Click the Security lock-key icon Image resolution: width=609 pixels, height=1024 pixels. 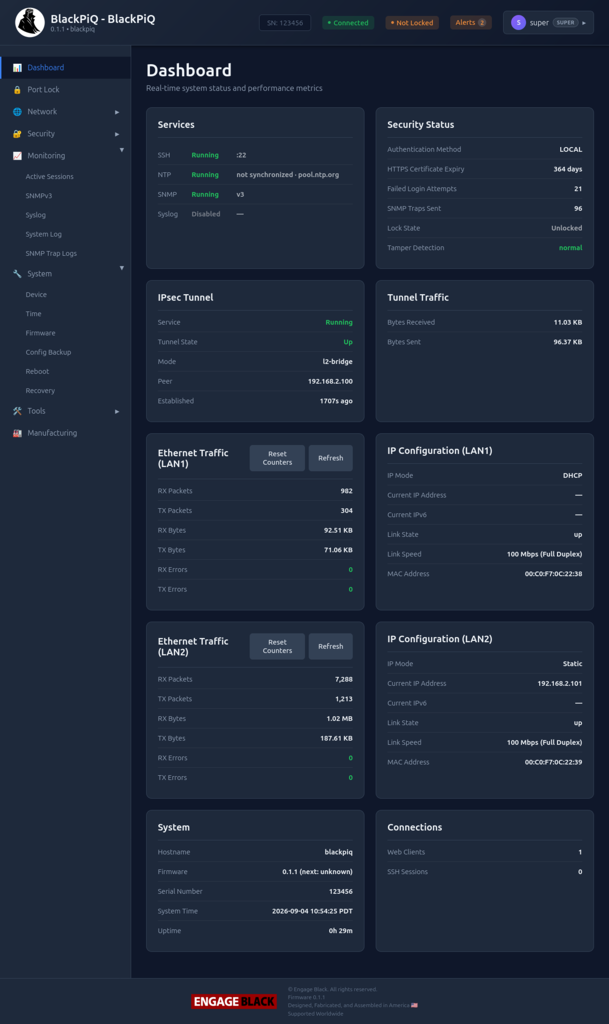pos(17,134)
